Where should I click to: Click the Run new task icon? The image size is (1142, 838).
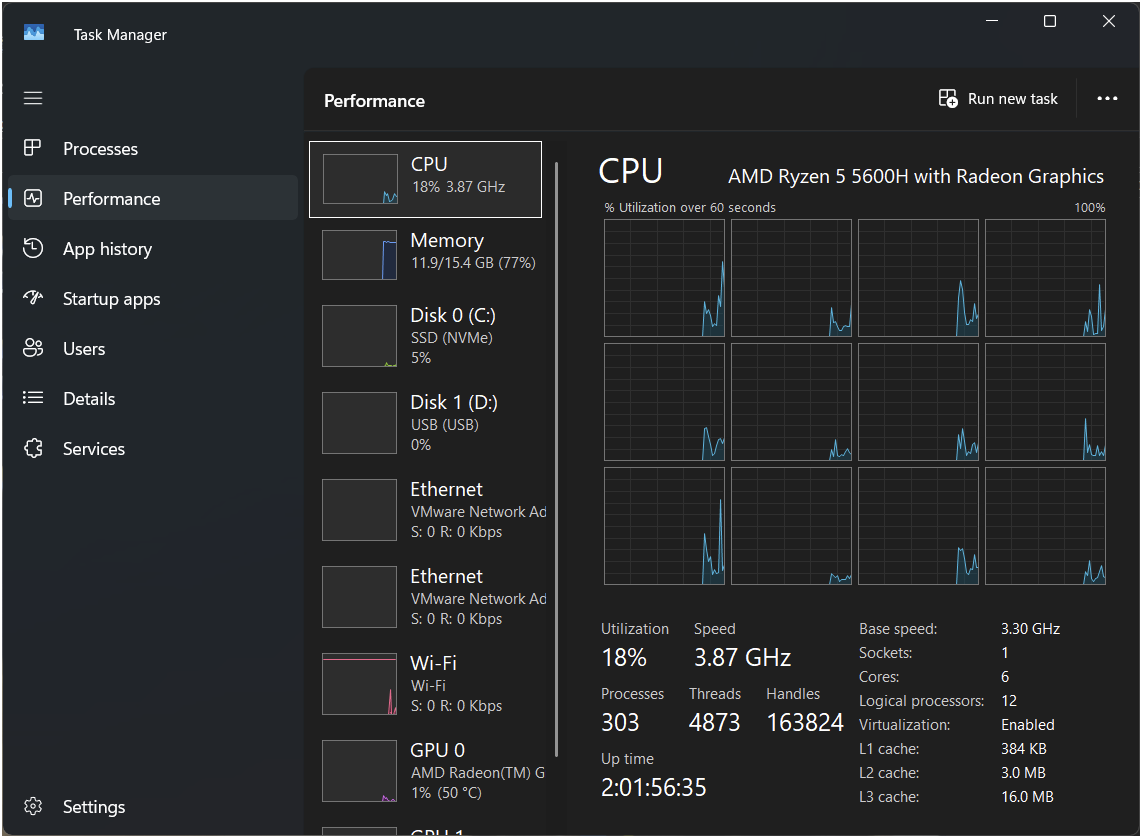[948, 98]
